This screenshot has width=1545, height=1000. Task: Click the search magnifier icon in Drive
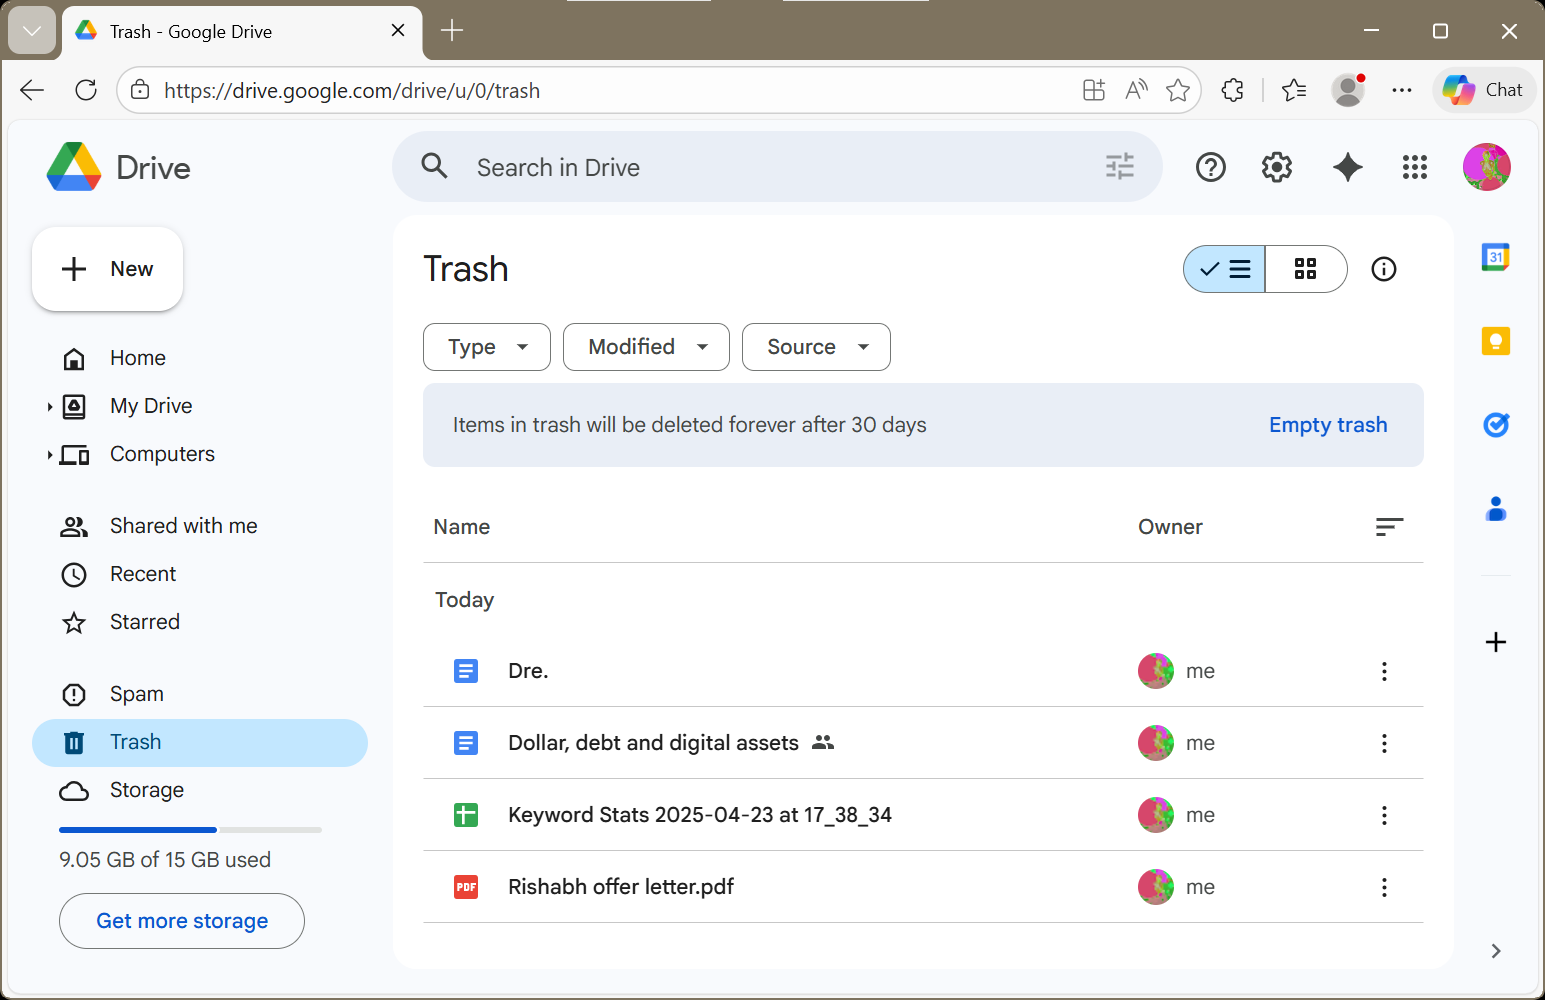point(434,166)
